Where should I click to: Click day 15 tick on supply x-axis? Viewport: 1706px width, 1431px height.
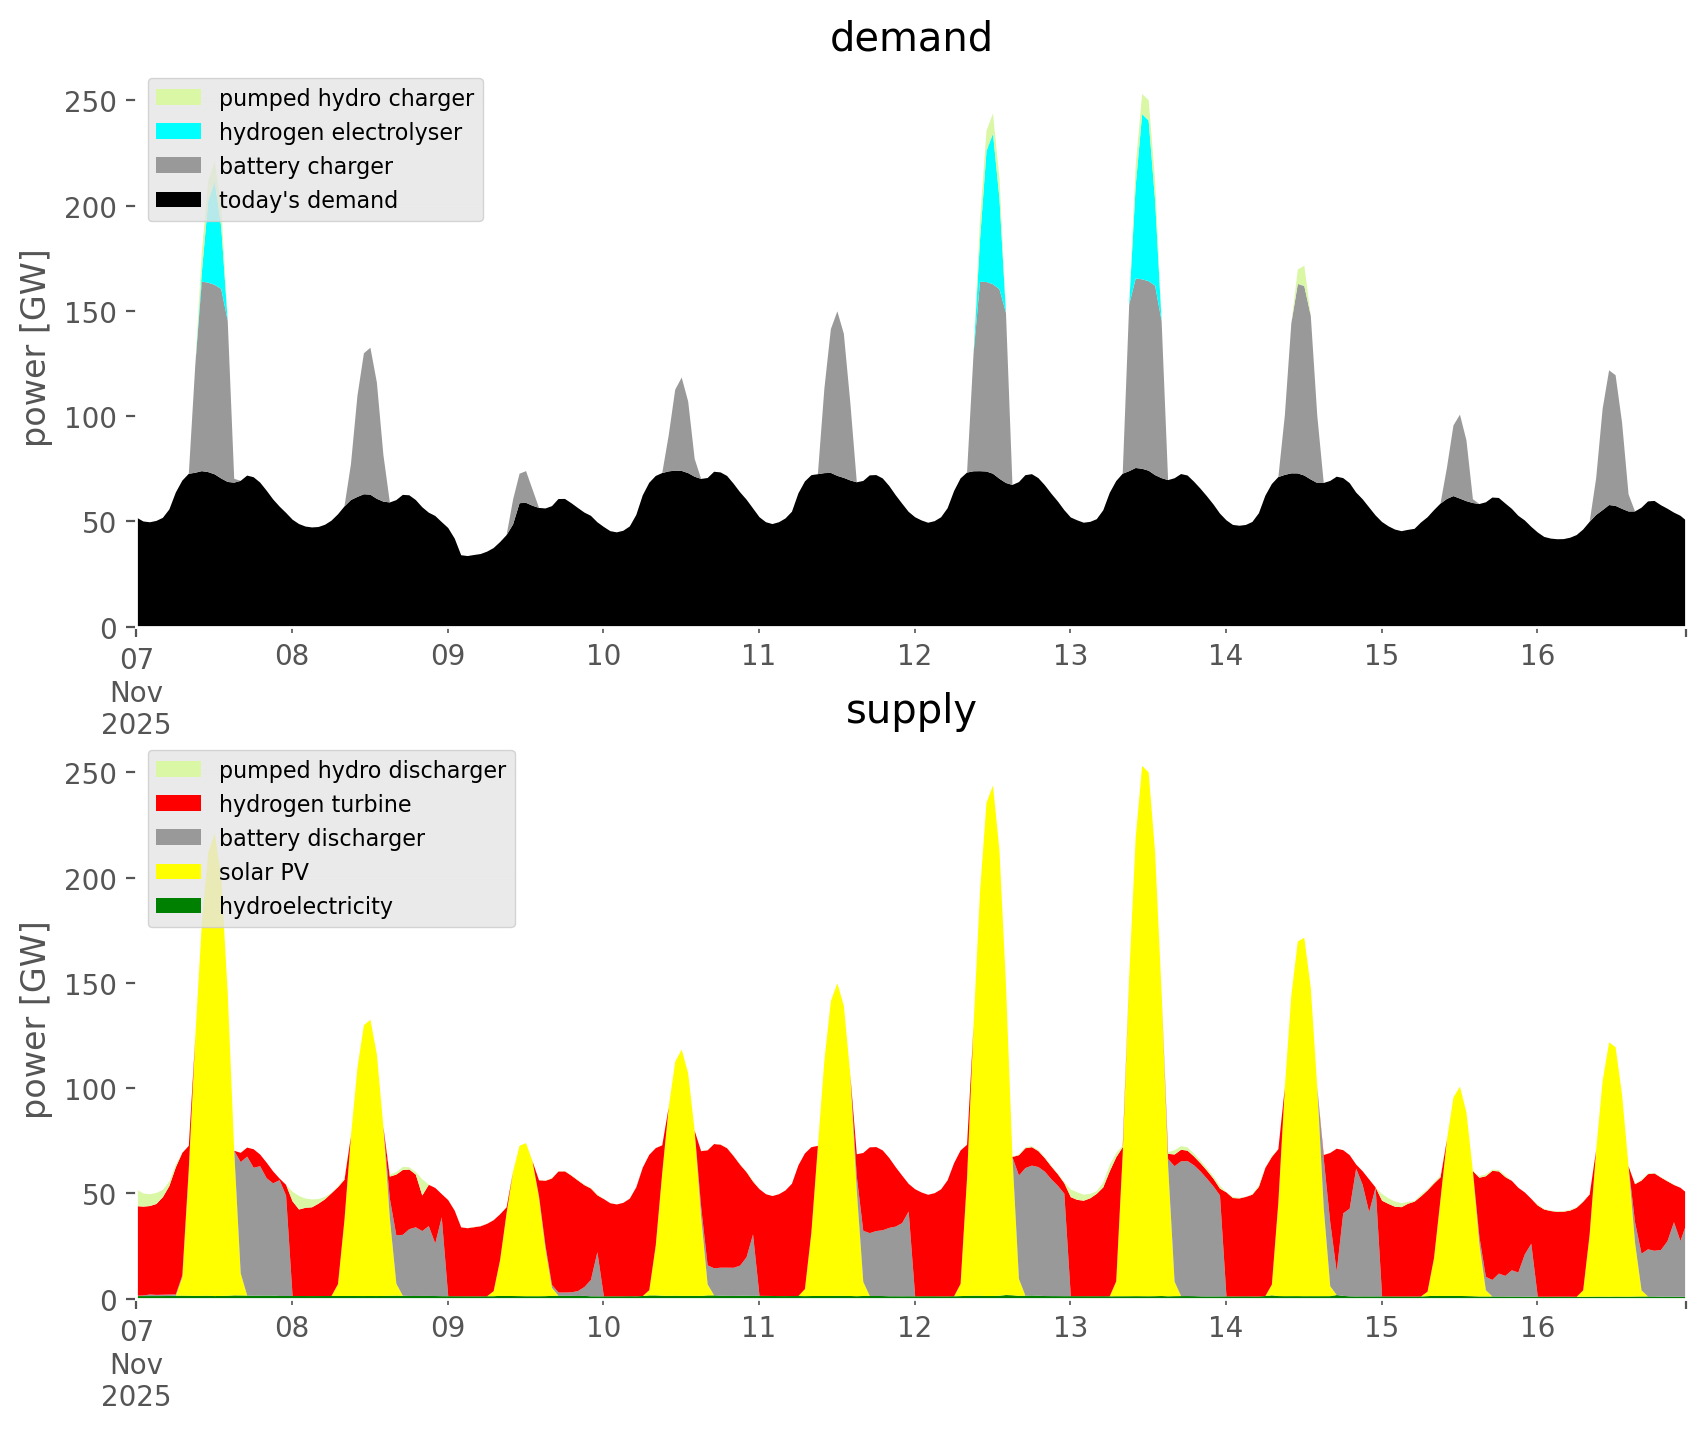click(1381, 1328)
